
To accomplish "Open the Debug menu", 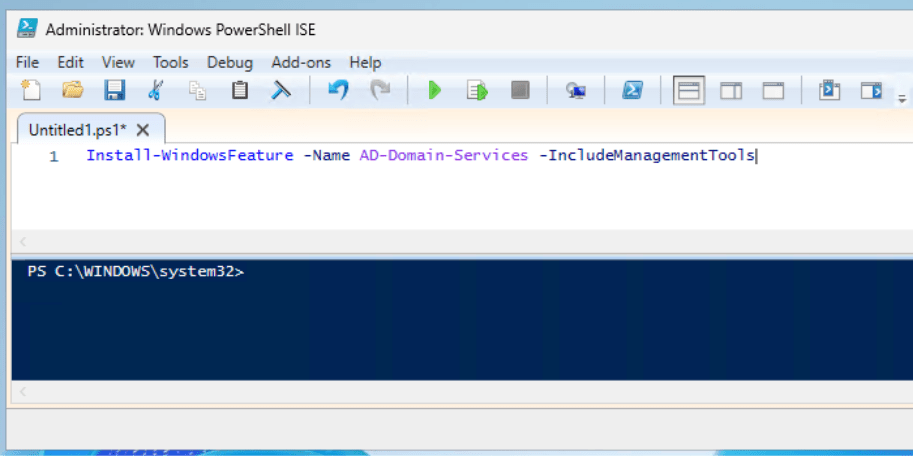I will 230,62.
